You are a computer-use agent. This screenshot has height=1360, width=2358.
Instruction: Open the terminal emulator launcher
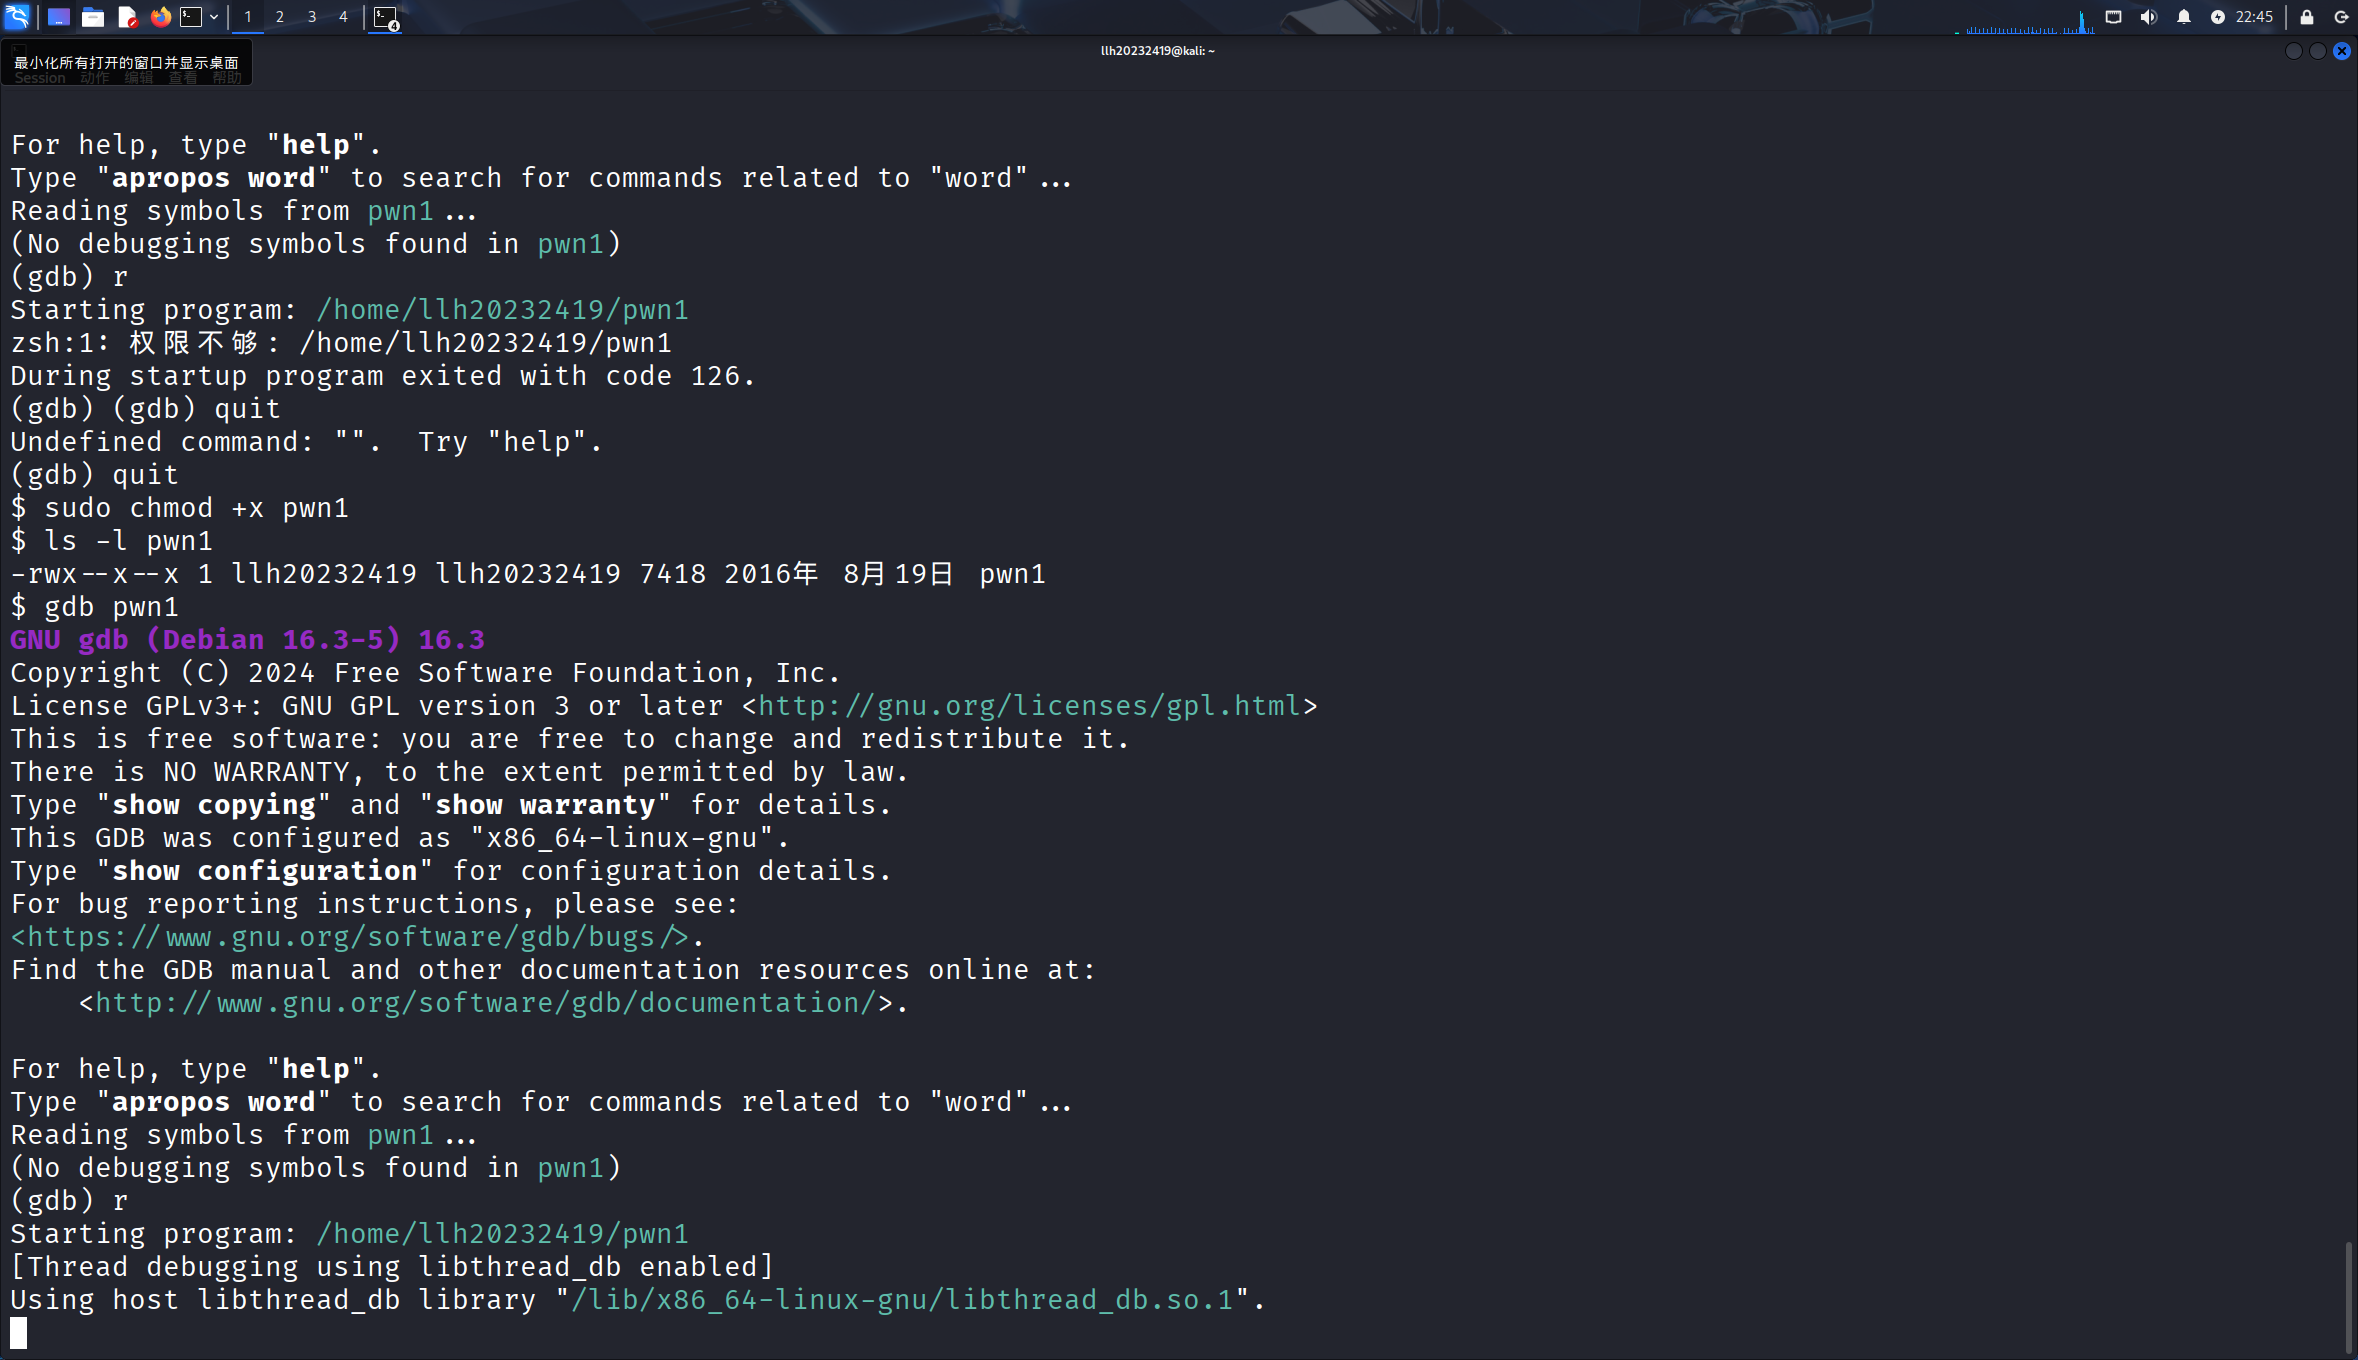pyautogui.click(x=191, y=17)
